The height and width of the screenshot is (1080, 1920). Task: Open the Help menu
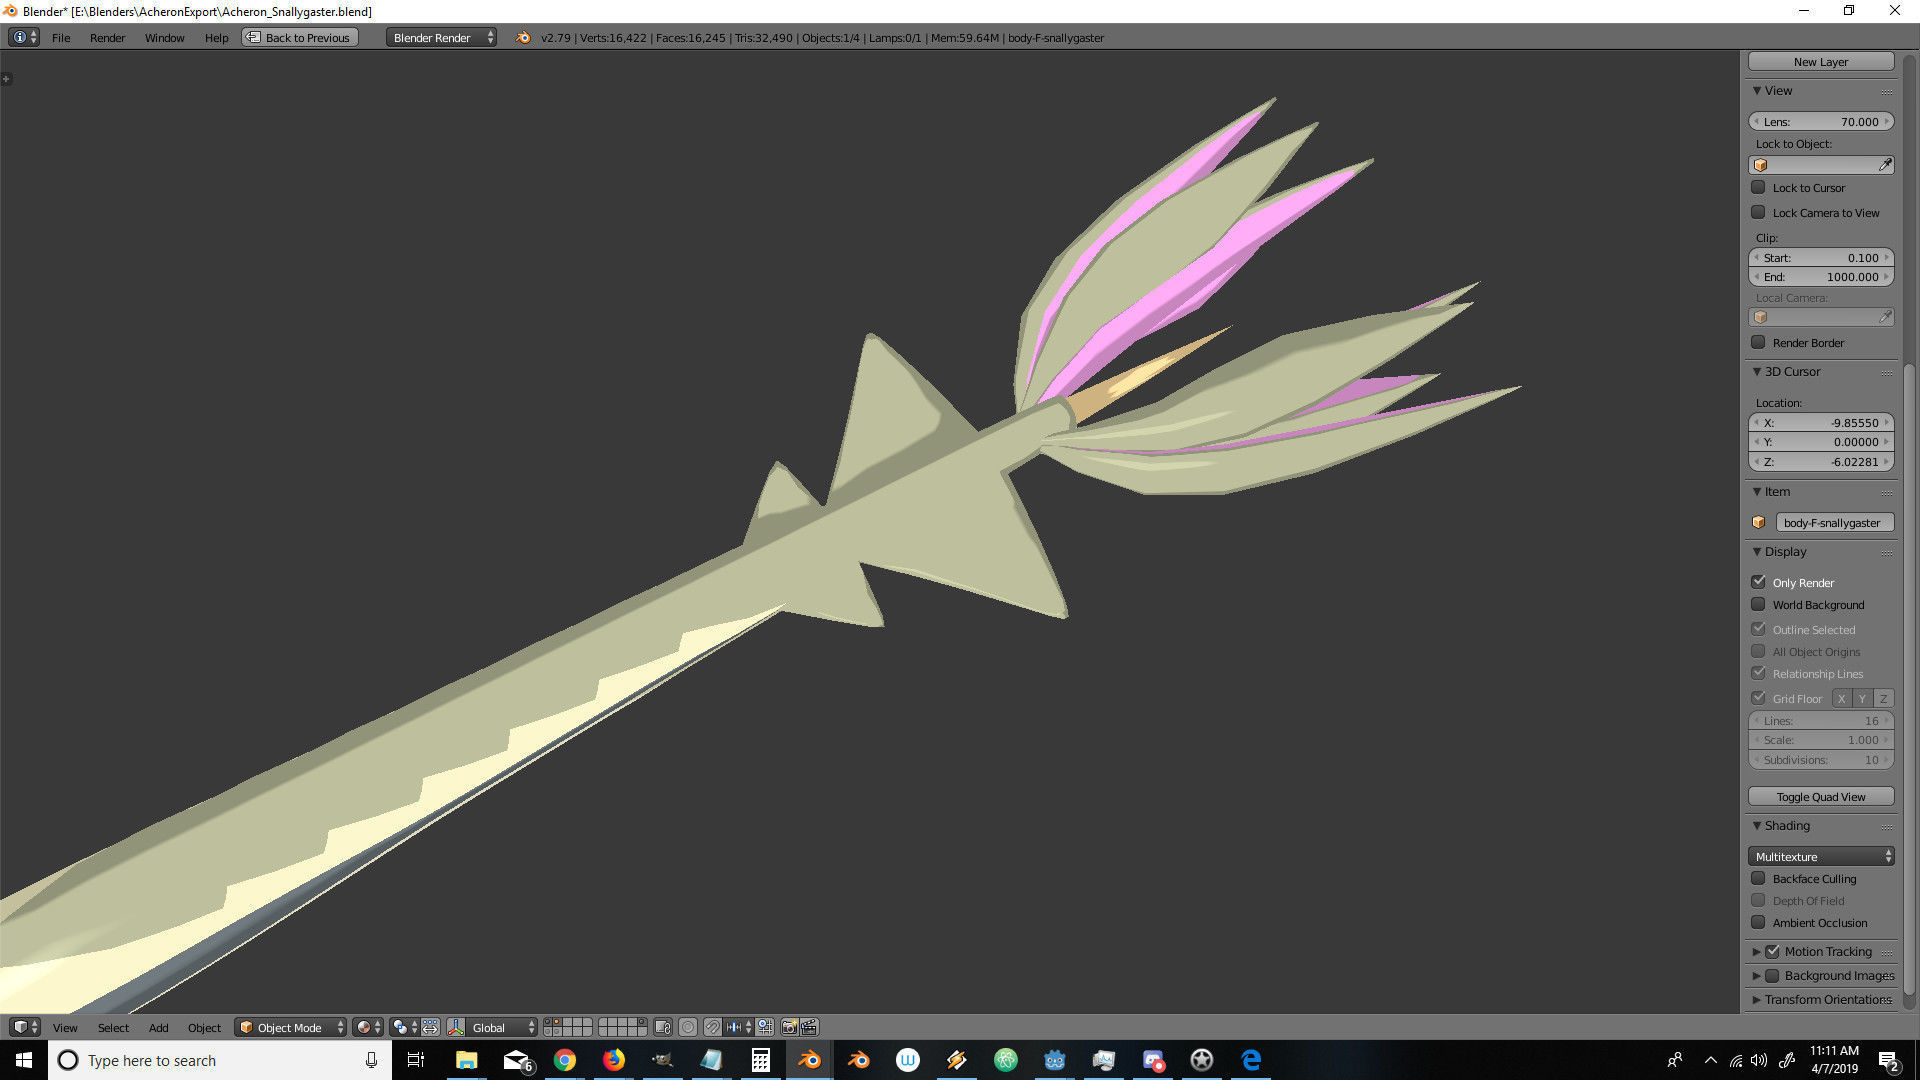click(216, 37)
